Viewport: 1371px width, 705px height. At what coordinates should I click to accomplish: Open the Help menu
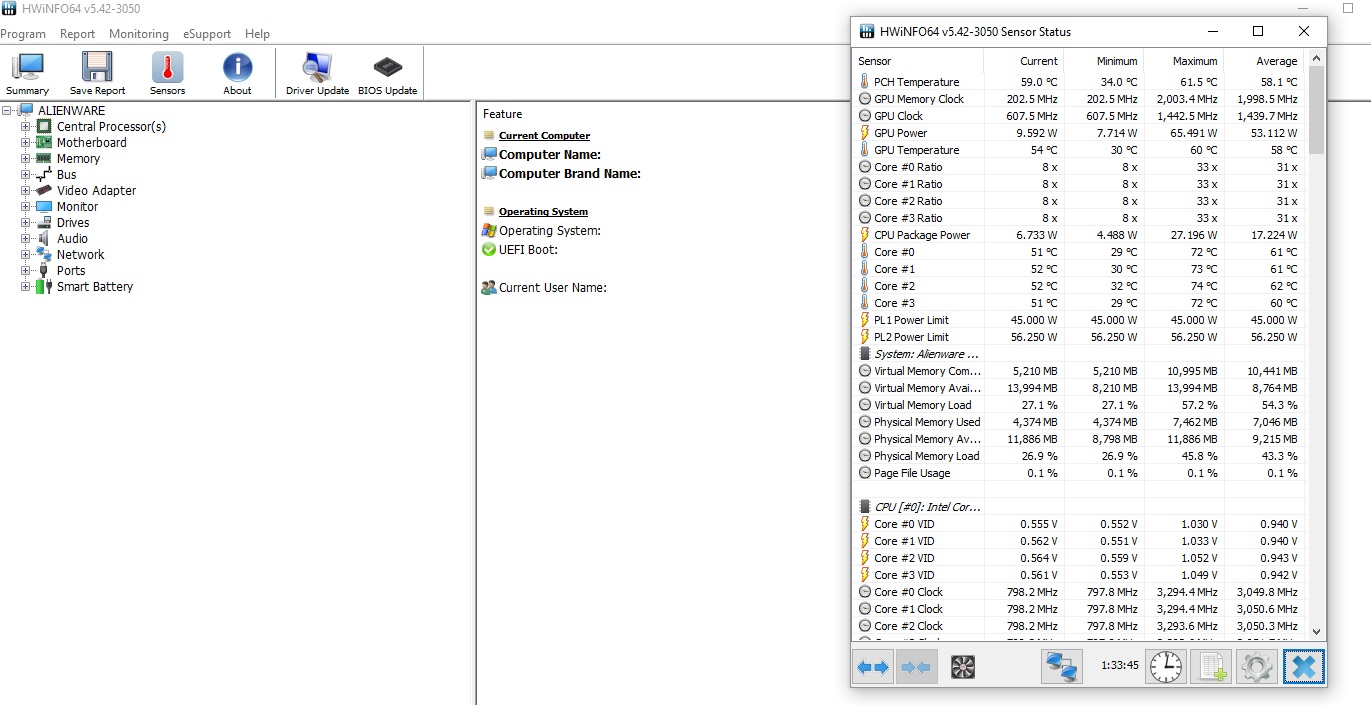pos(257,34)
